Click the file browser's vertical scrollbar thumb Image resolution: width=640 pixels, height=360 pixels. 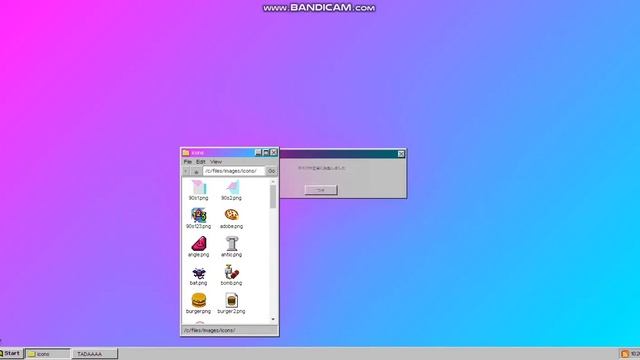click(x=273, y=196)
